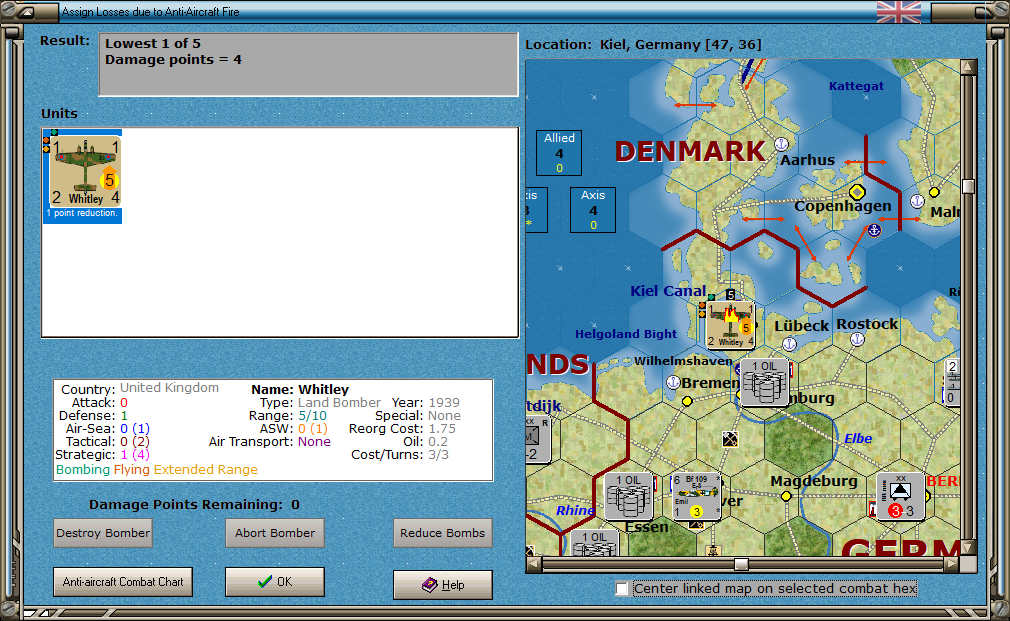Click the 'Bombing' ability label
The width and height of the screenshot is (1010, 621).
pyautogui.click(x=83, y=470)
